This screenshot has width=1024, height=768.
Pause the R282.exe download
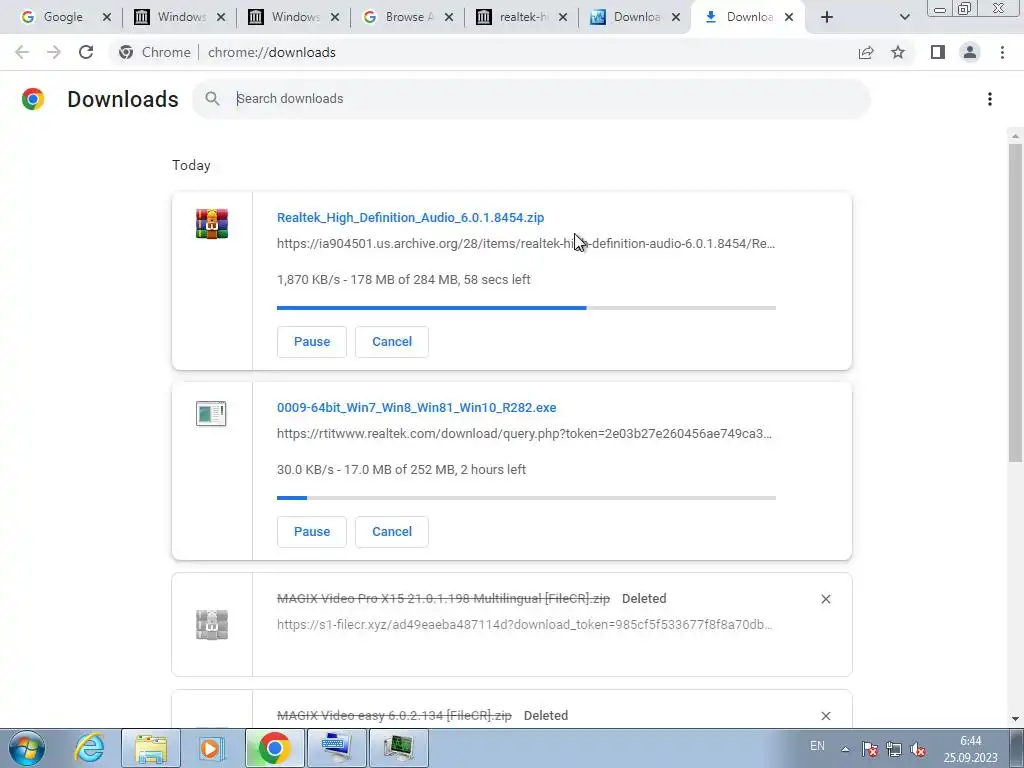point(312,532)
